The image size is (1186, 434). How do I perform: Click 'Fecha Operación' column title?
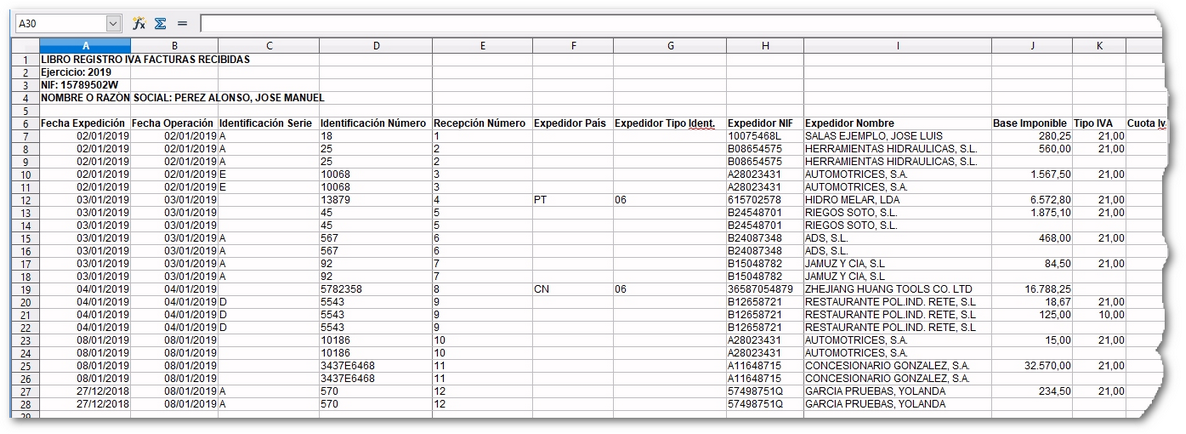174,123
